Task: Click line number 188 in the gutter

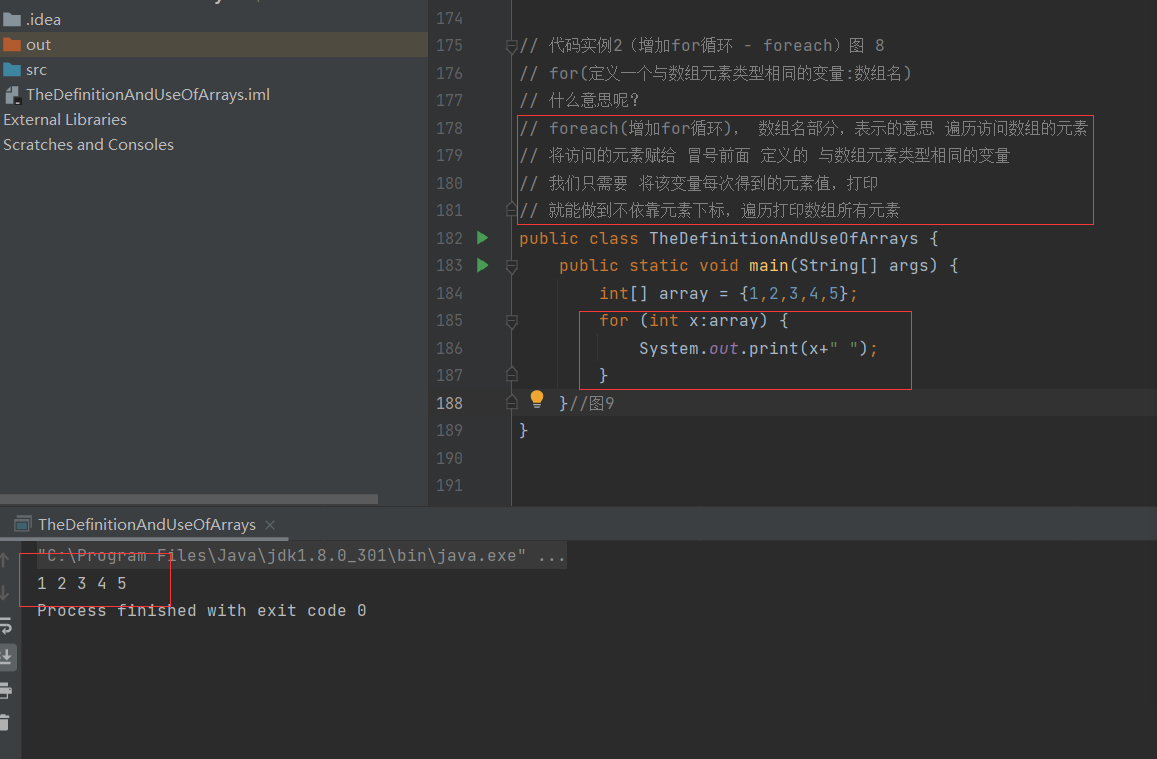Action: click(x=449, y=403)
